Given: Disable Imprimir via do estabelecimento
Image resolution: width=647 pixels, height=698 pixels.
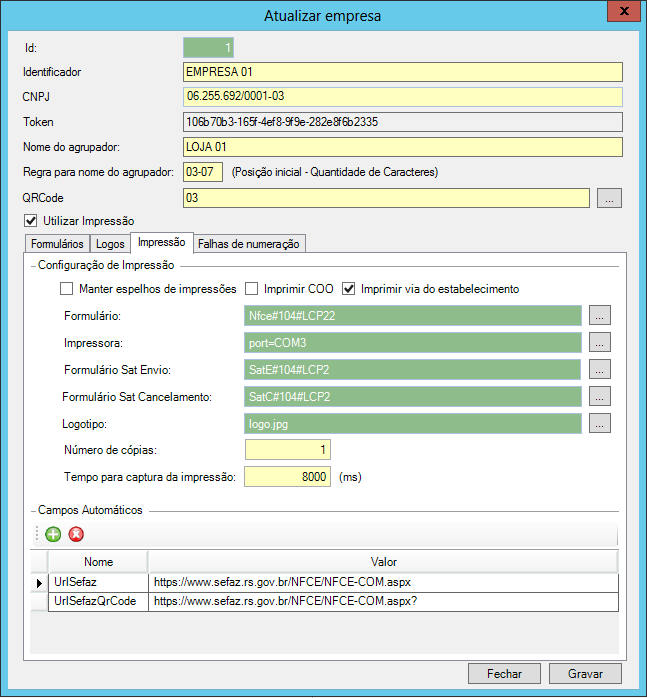Looking at the screenshot, I should point(349,289).
